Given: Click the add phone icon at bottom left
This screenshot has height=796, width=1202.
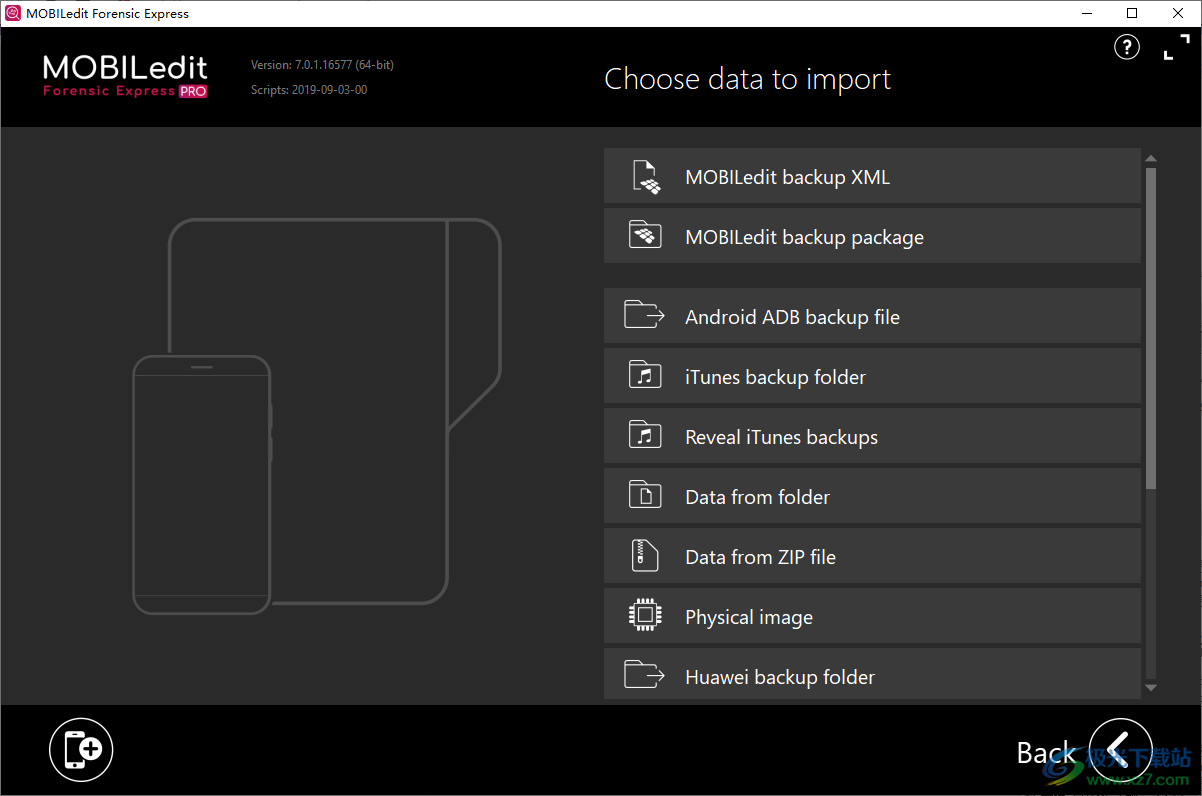Looking at the screenshot, I should [82, 749].
